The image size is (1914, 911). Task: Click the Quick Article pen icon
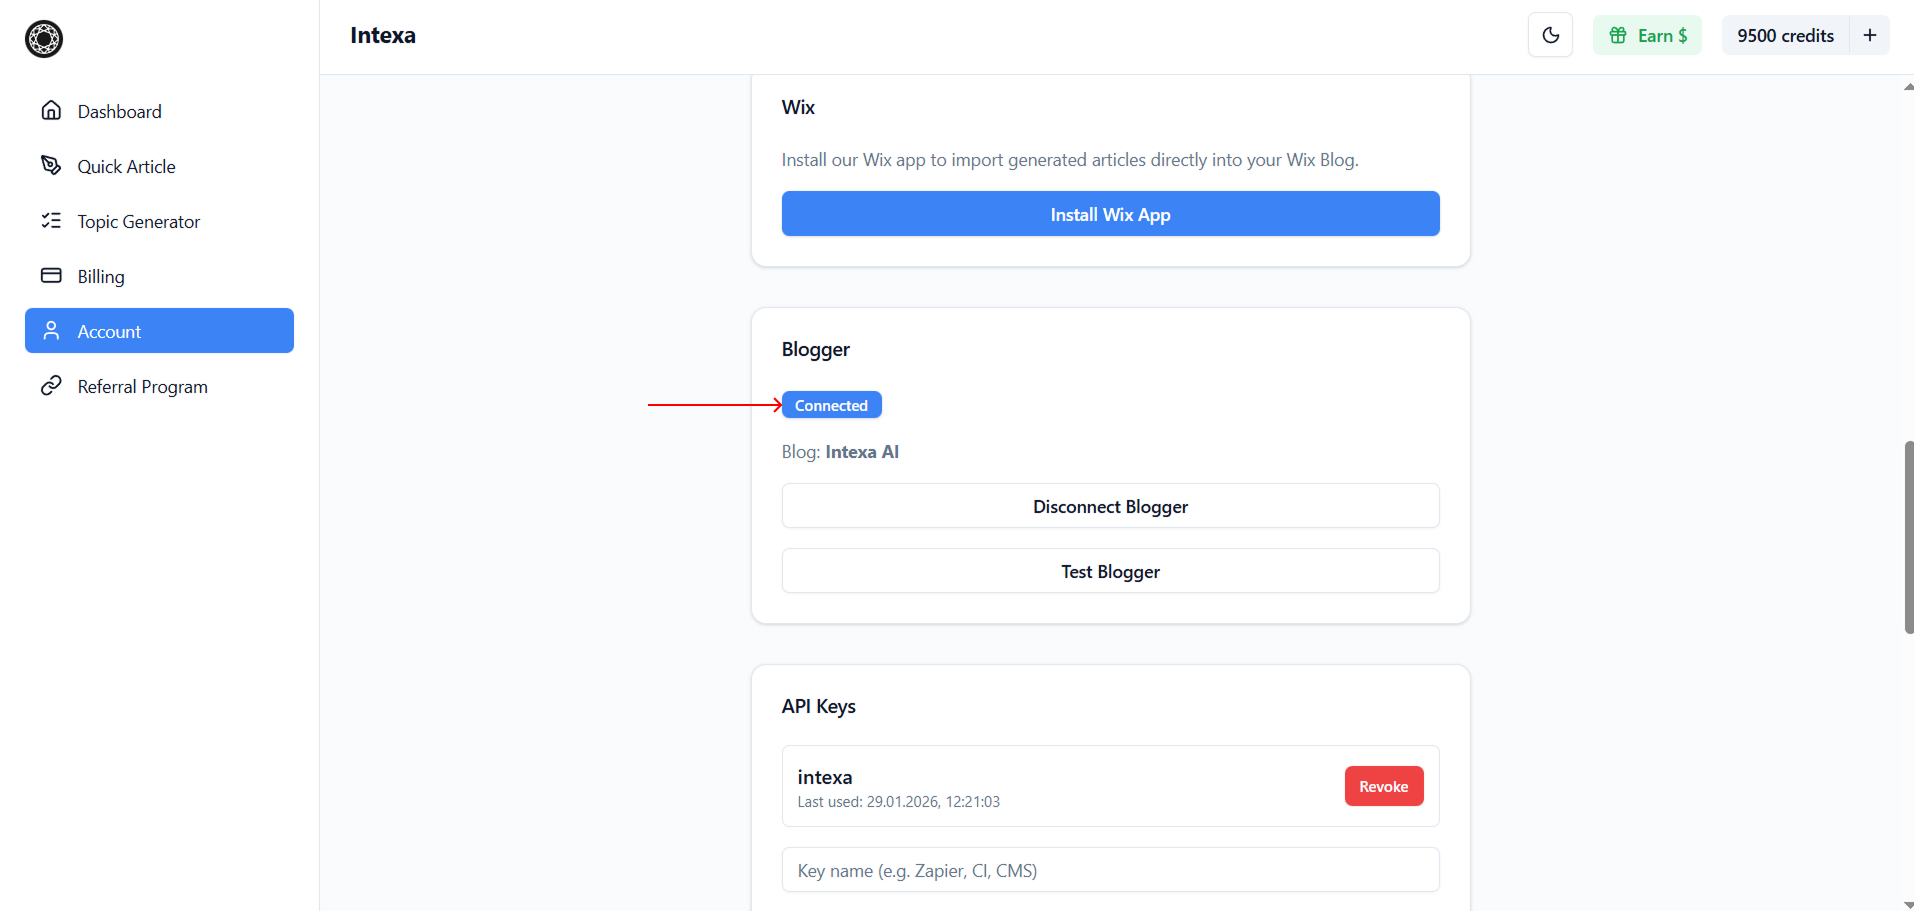pos(51,166)
